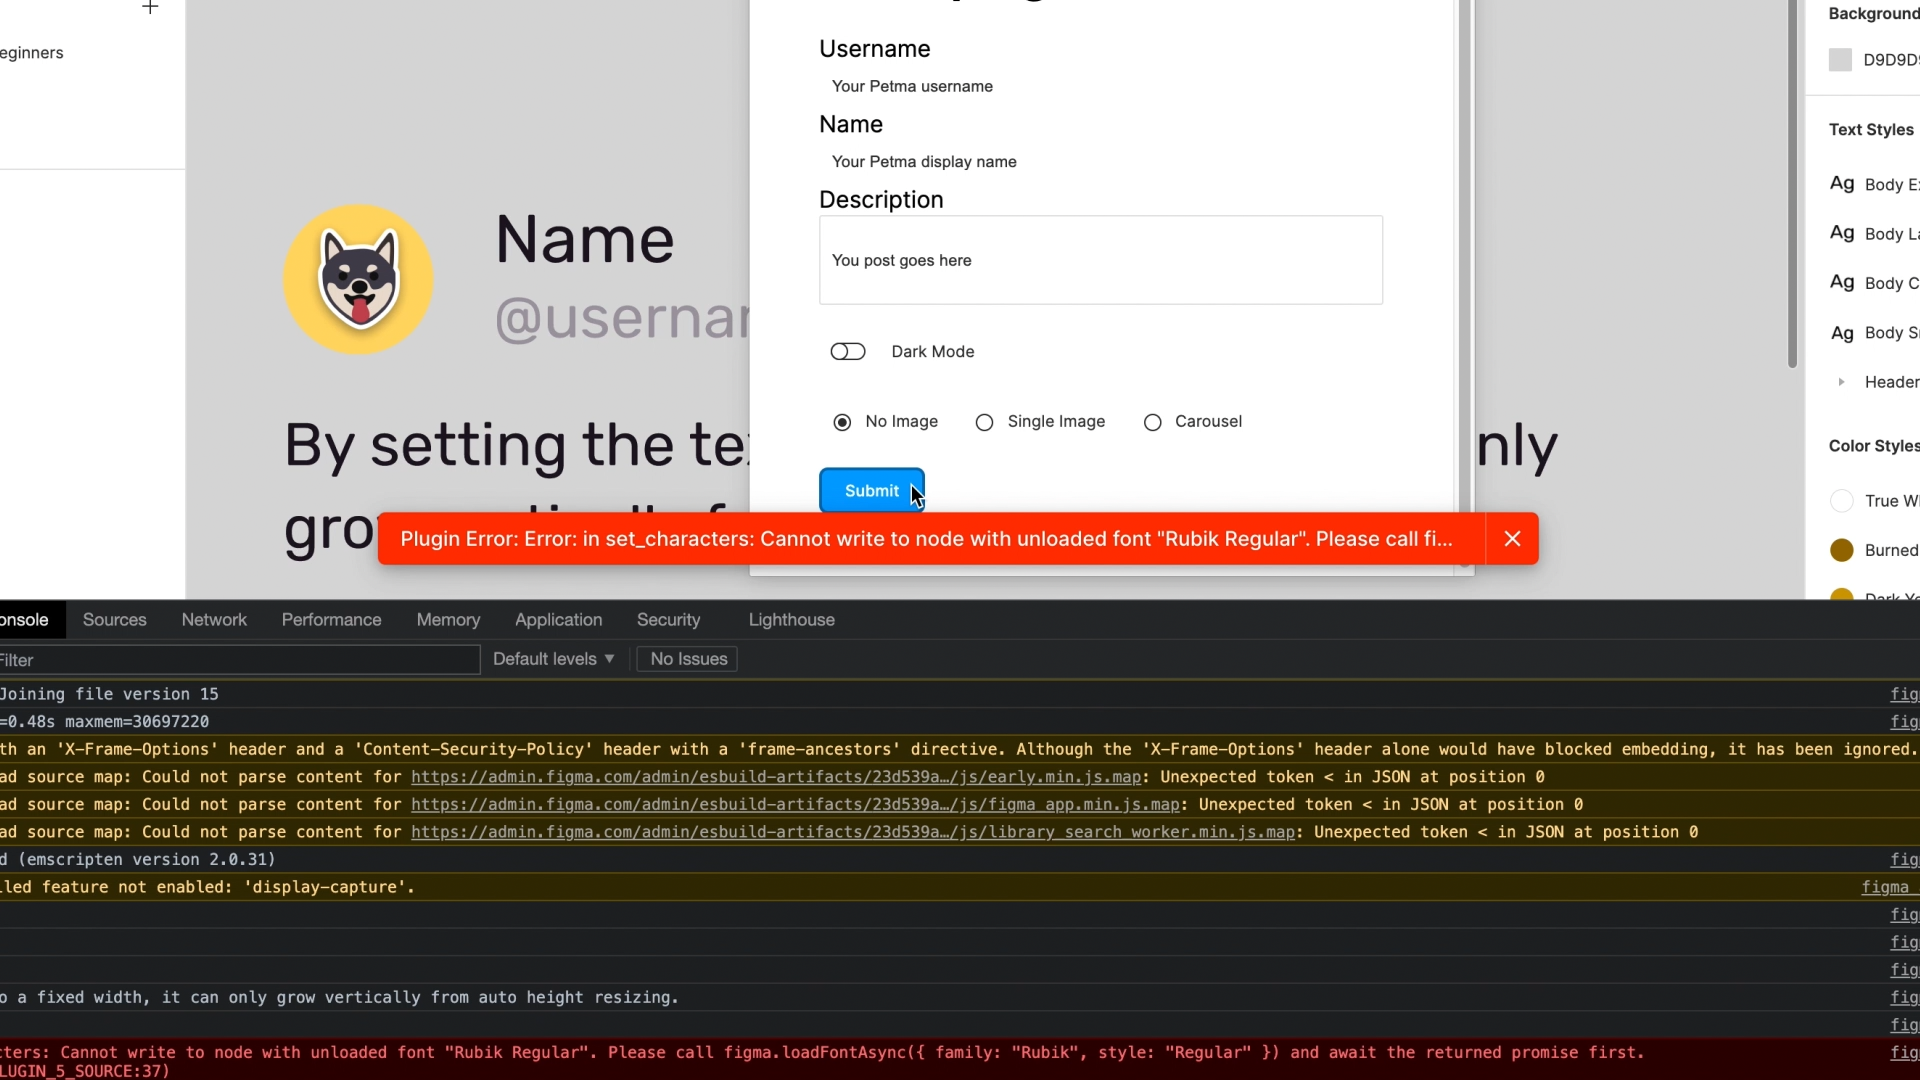Click the Plugin Error message text

coord(926,539)
